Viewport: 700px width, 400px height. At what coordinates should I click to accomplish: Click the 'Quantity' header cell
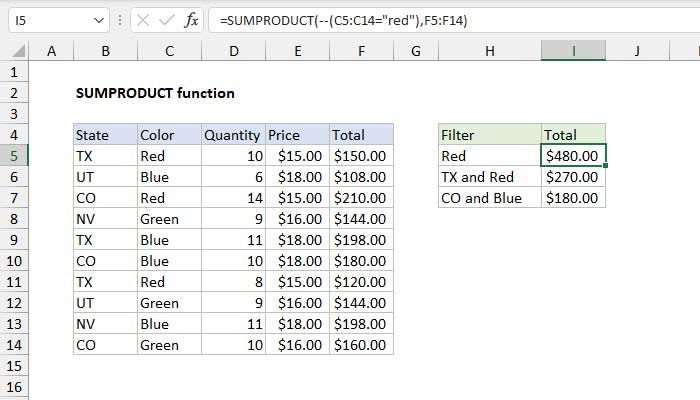[x=233, y=135]
